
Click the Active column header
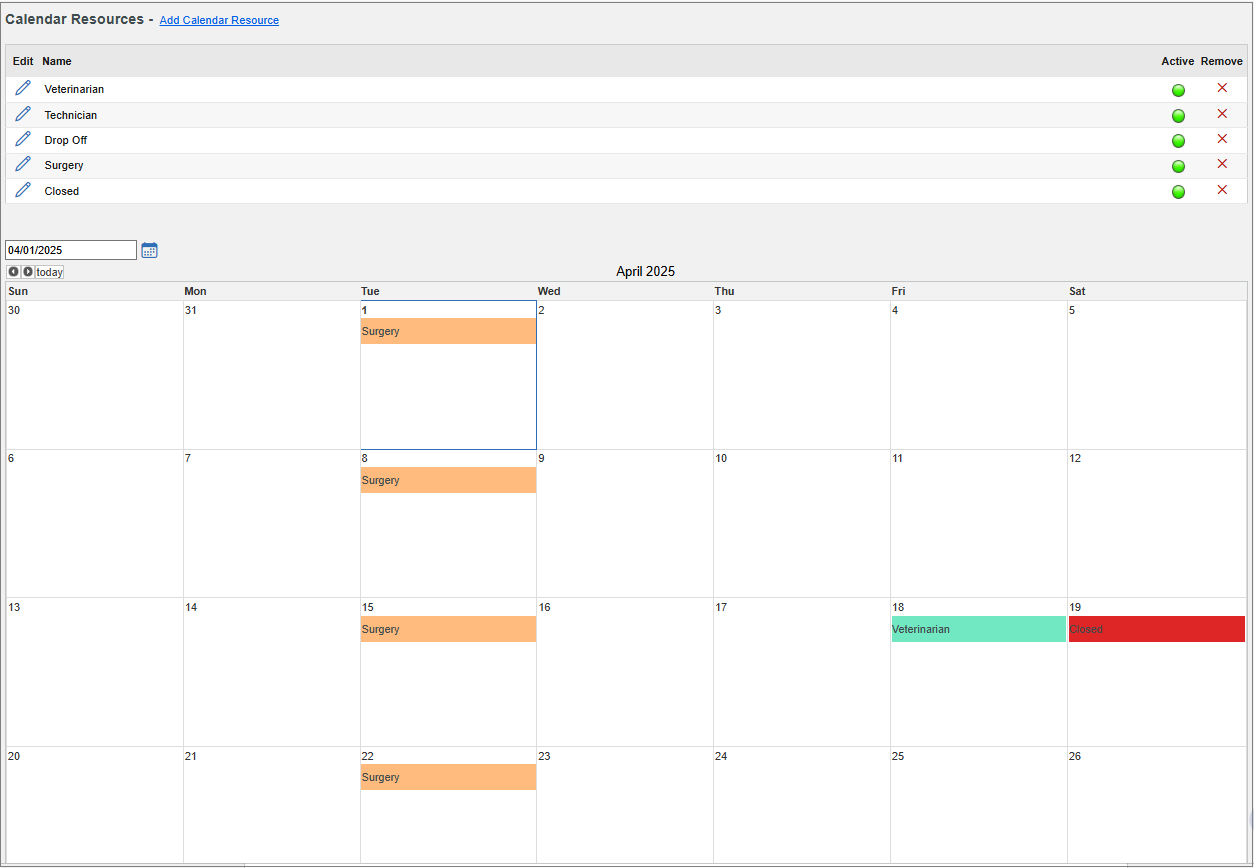(x=1178, y=61)
